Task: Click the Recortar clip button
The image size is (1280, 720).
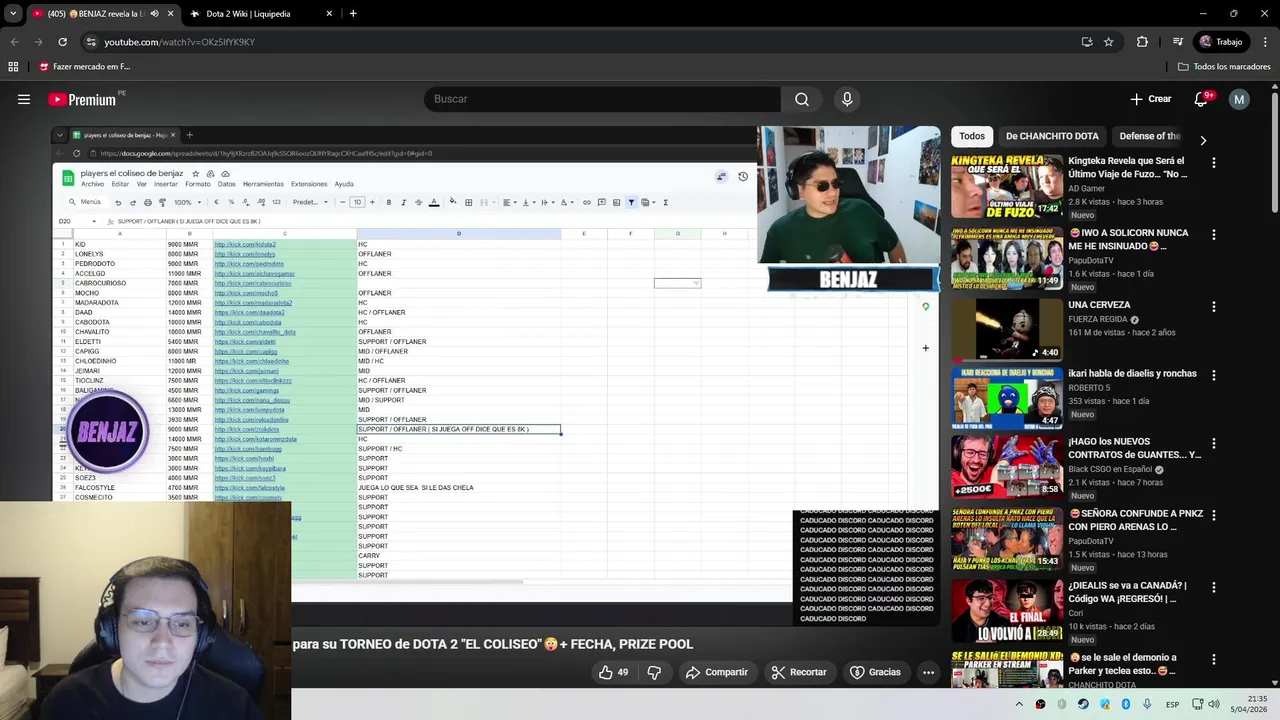Action: [x=798, y=672]
